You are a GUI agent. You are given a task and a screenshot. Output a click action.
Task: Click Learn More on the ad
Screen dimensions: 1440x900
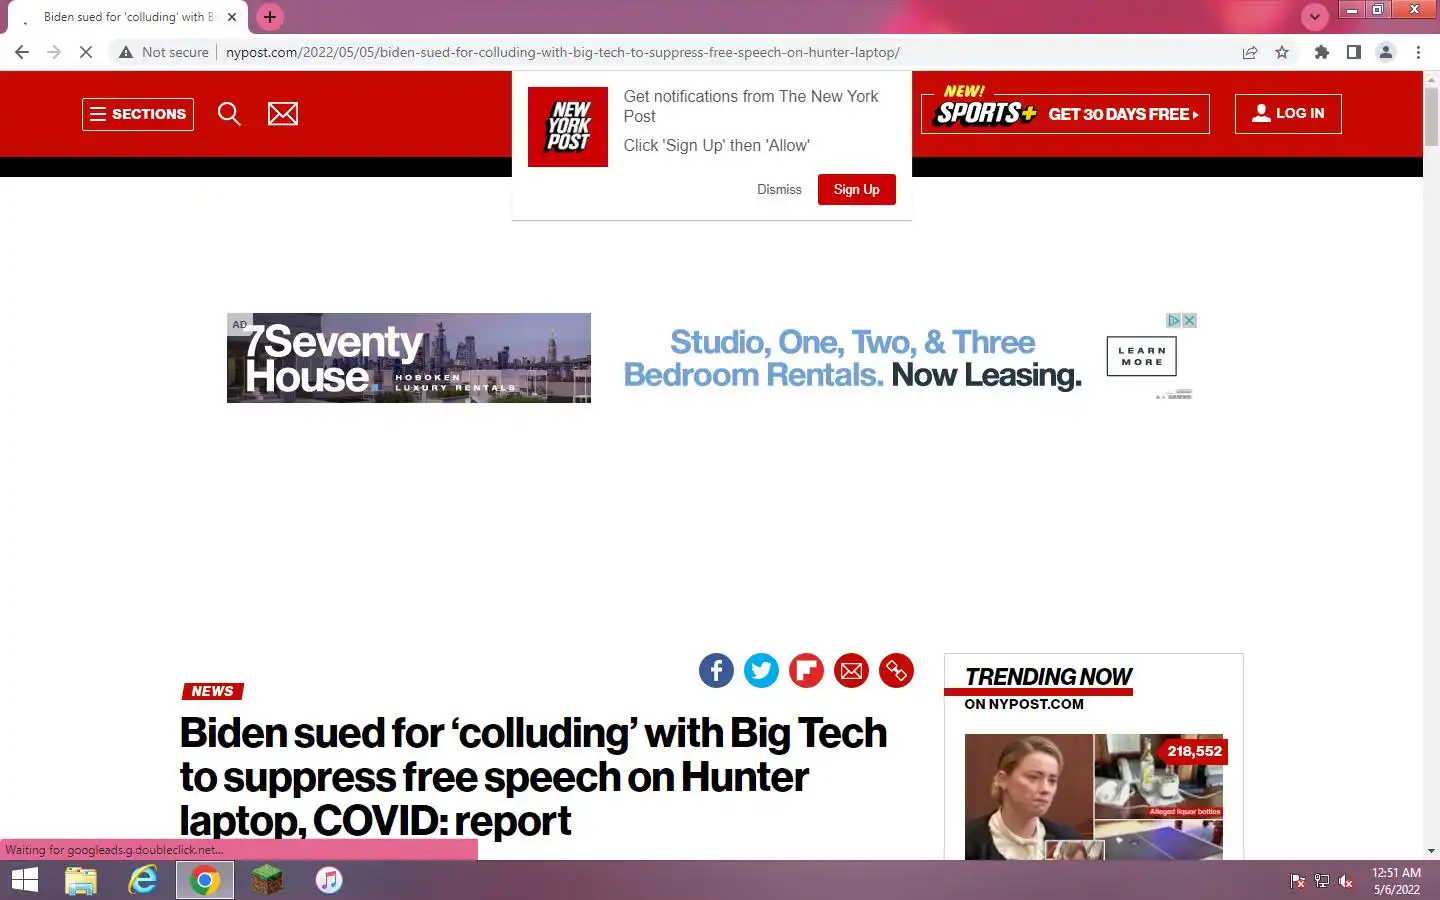point(1141,356)
